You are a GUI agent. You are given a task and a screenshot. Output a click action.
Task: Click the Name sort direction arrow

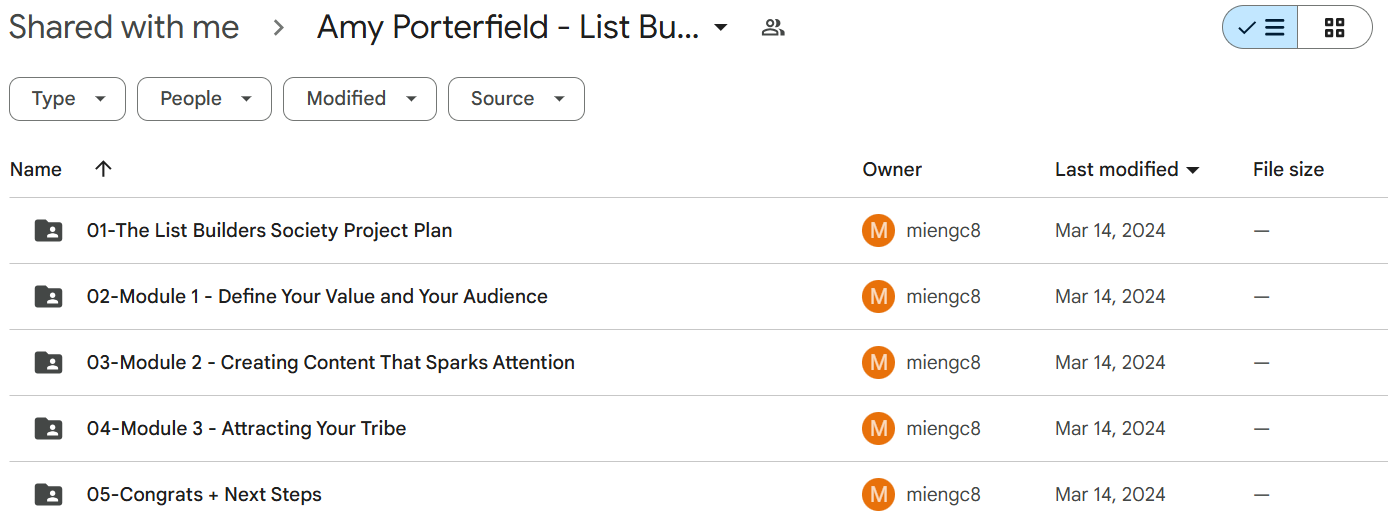pyautogui.click(x=102, y=169)
